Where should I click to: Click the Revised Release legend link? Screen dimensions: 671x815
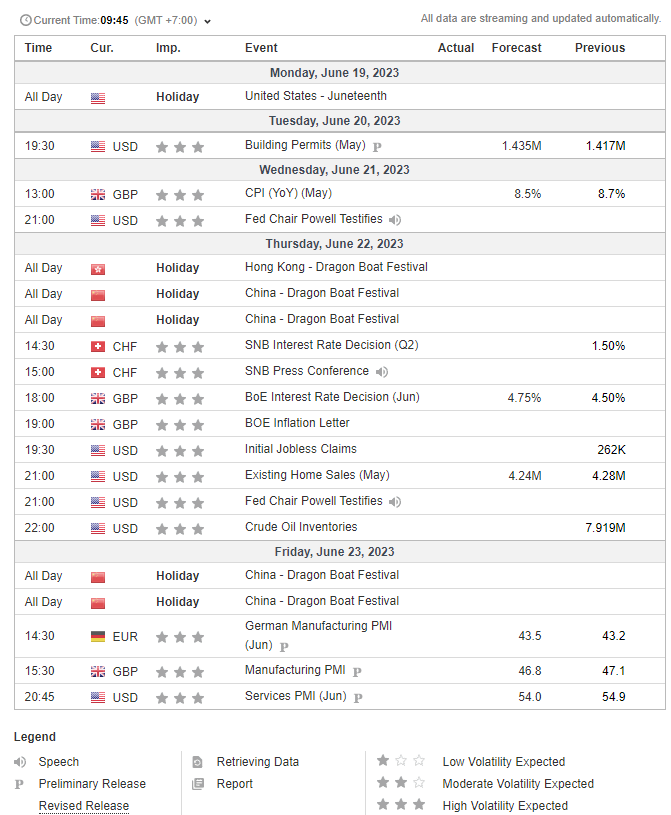pyautogui.click(x=84, y=806)
